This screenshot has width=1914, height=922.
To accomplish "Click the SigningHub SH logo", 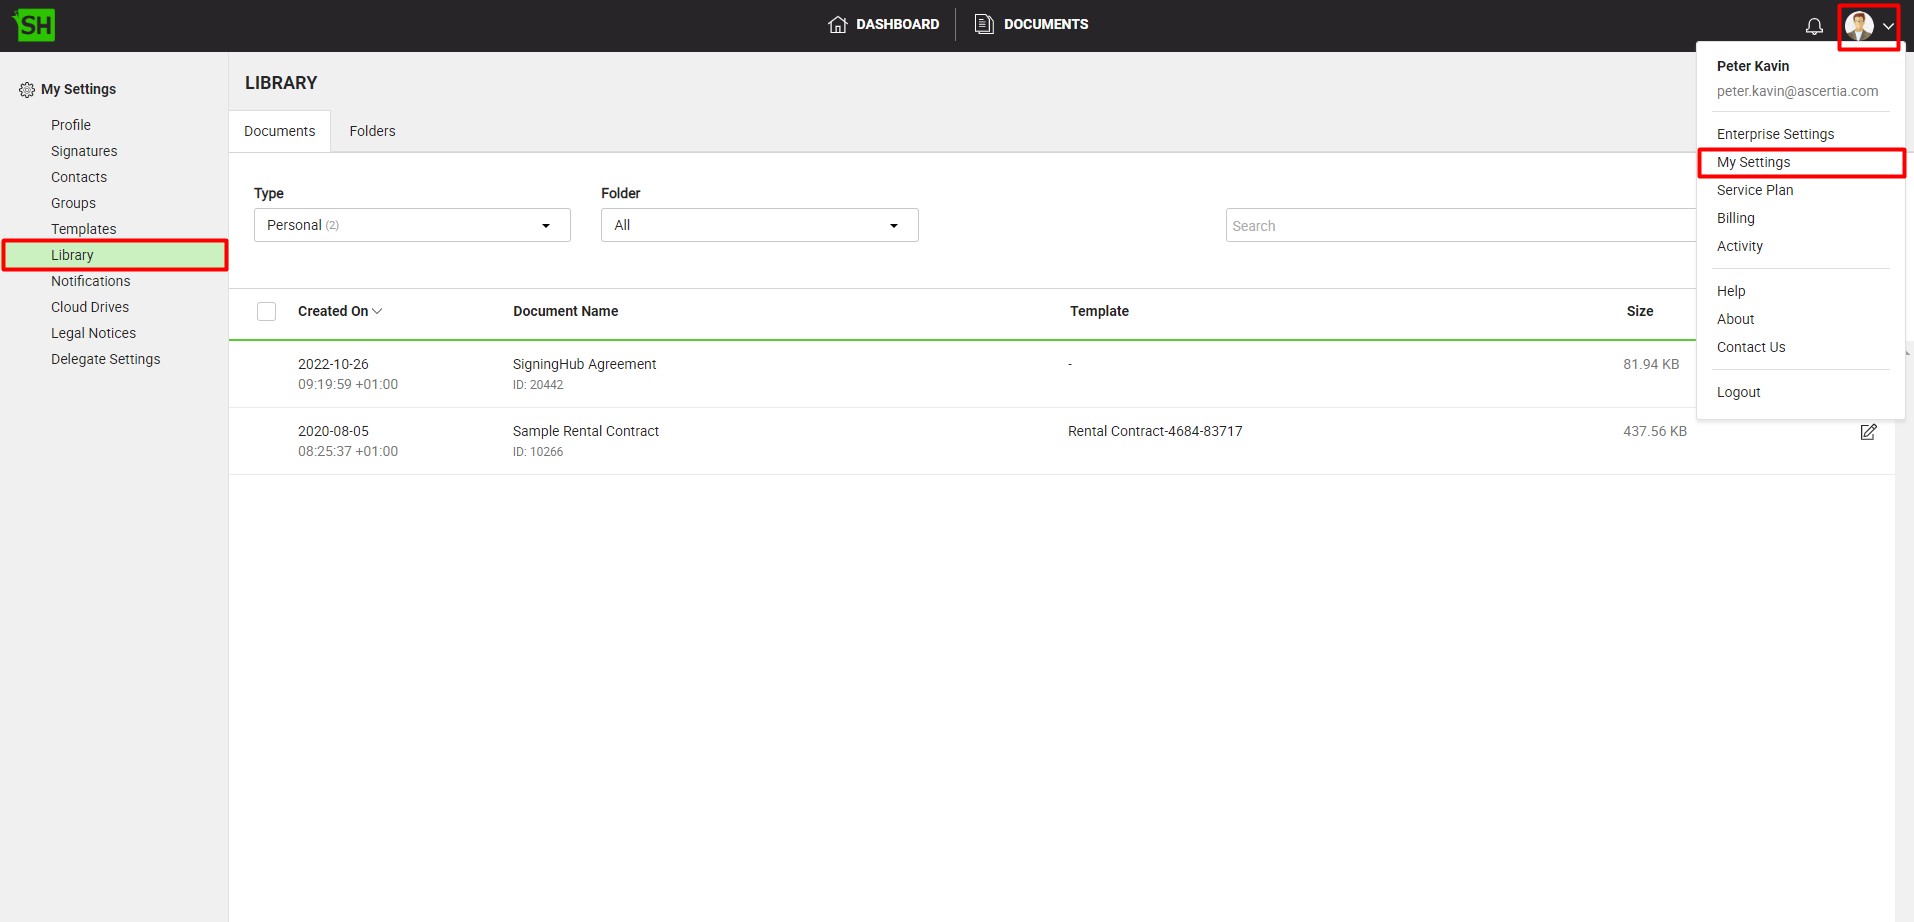I will [35, 25].
